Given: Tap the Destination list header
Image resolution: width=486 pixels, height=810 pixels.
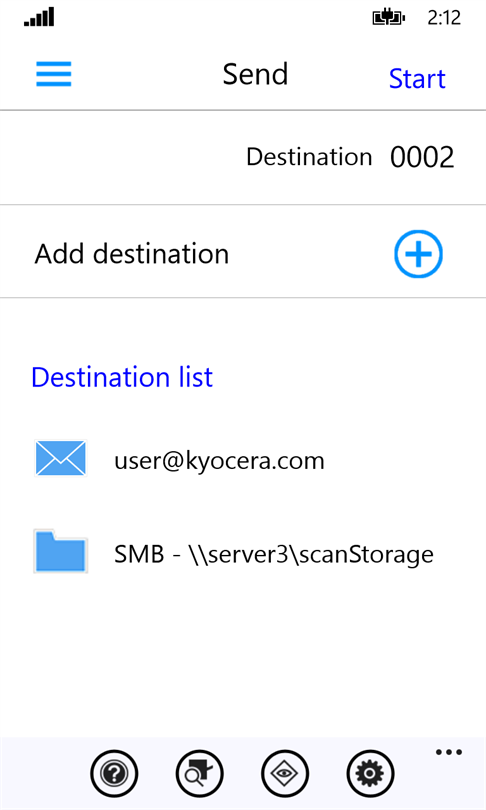Looking at the screenshot, I should [x=122, y=377].
